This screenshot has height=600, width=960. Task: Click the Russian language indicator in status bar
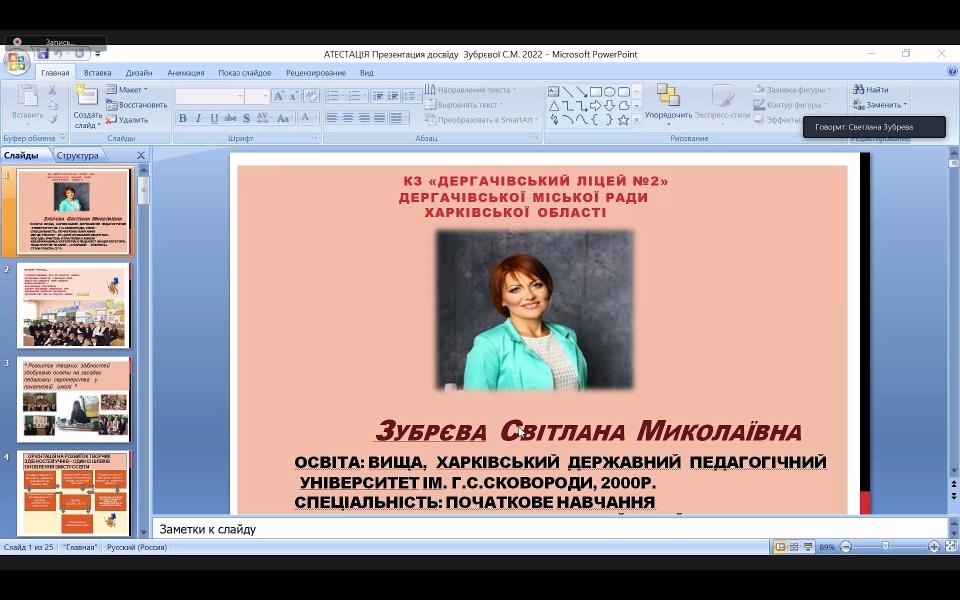pyautogui.click(x=137, y=547)
